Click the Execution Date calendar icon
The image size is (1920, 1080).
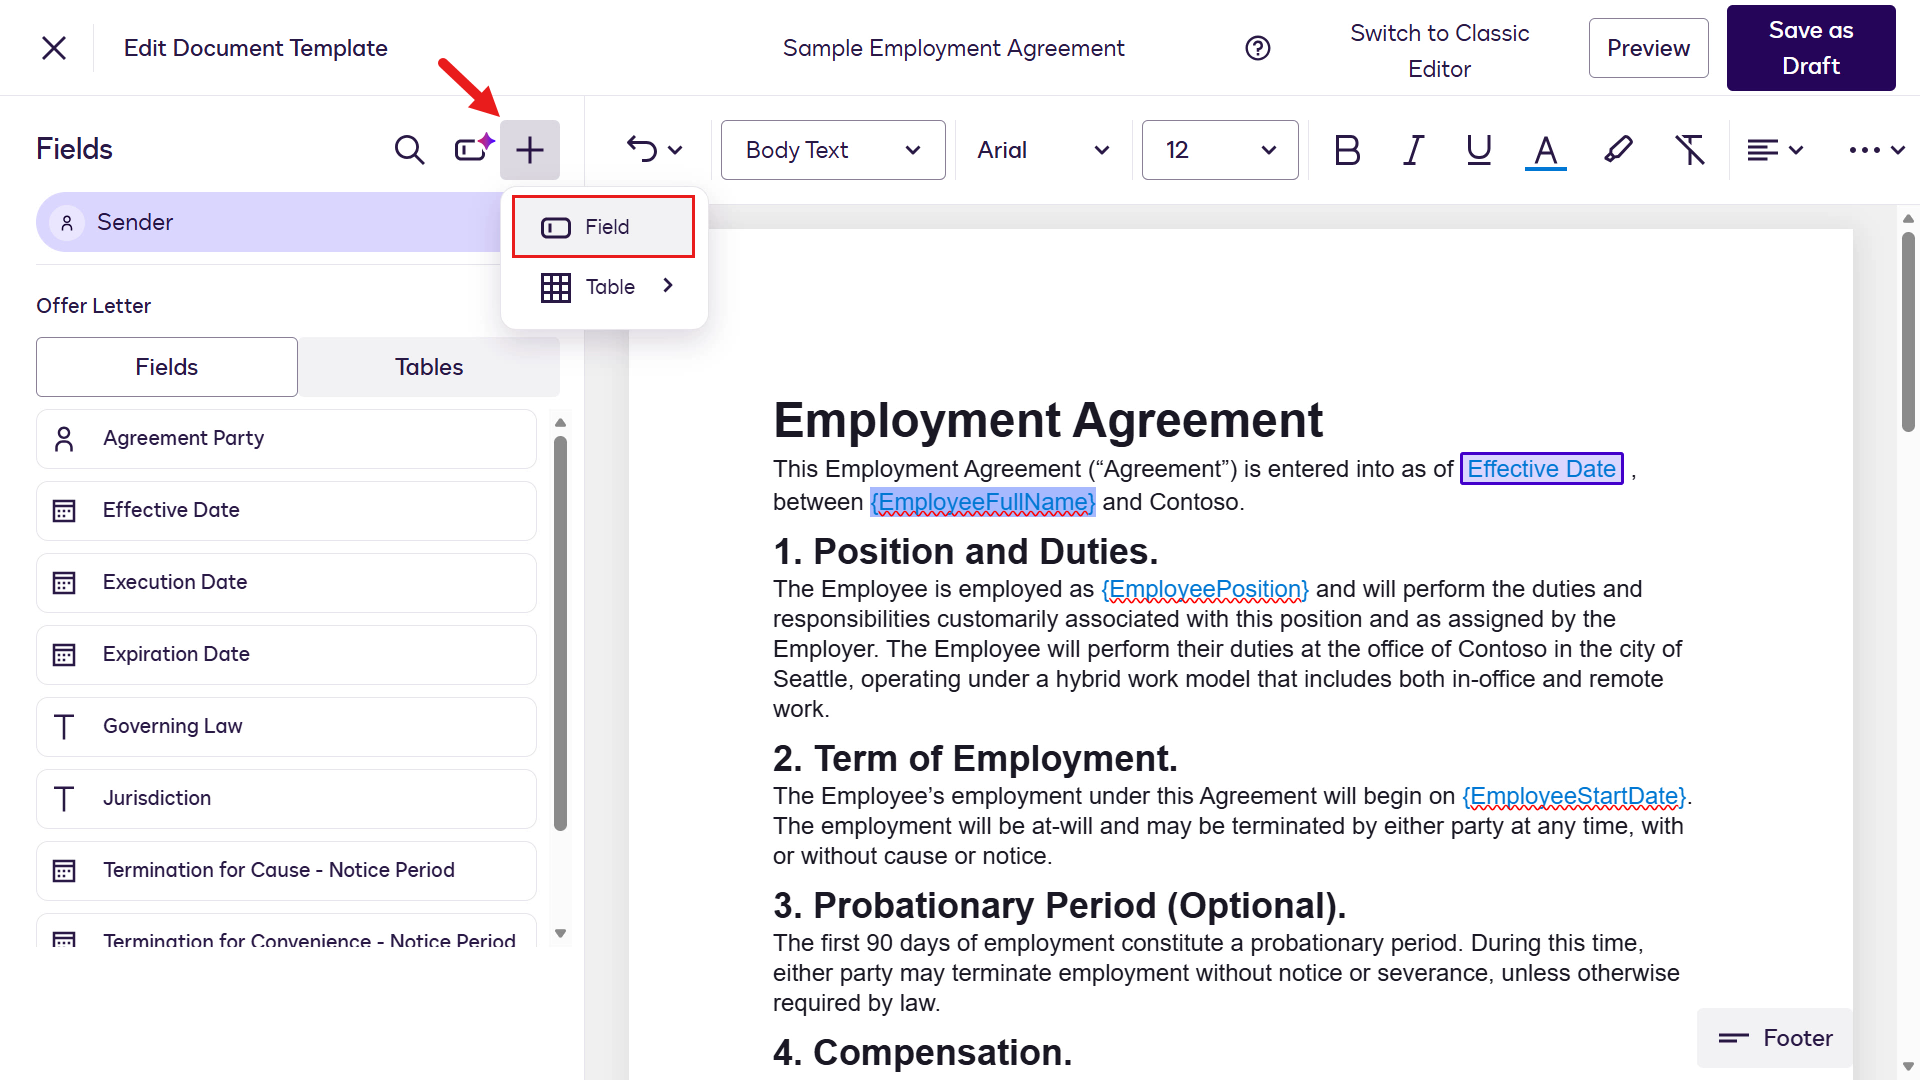pos(64,583)
